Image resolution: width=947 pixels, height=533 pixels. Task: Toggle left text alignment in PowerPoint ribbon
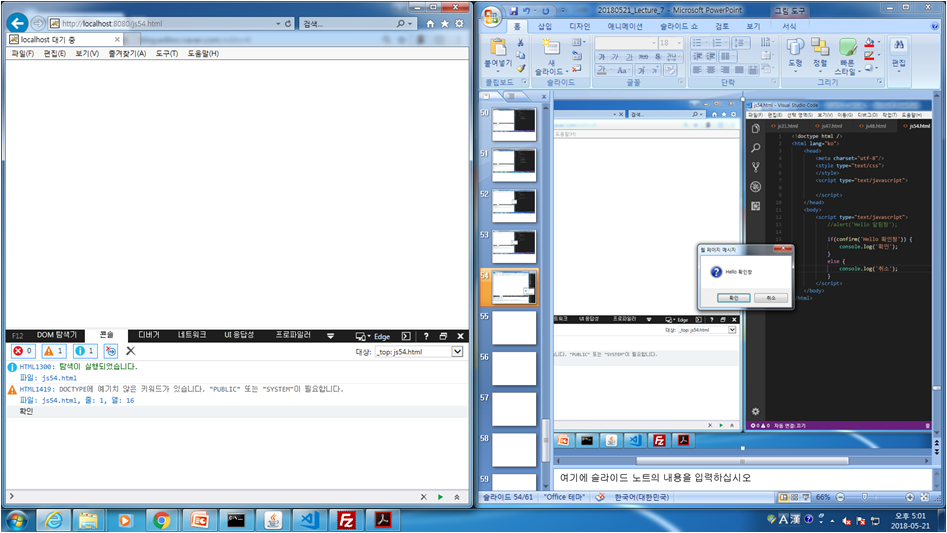pyautogui.click(x=697, y=70)
